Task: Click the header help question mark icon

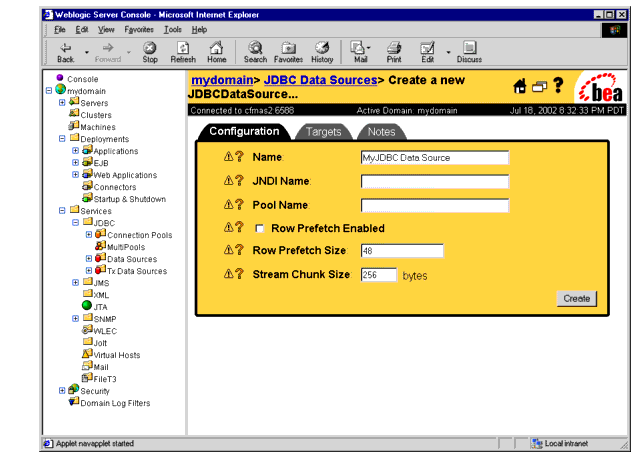Action: pos(558,85)
